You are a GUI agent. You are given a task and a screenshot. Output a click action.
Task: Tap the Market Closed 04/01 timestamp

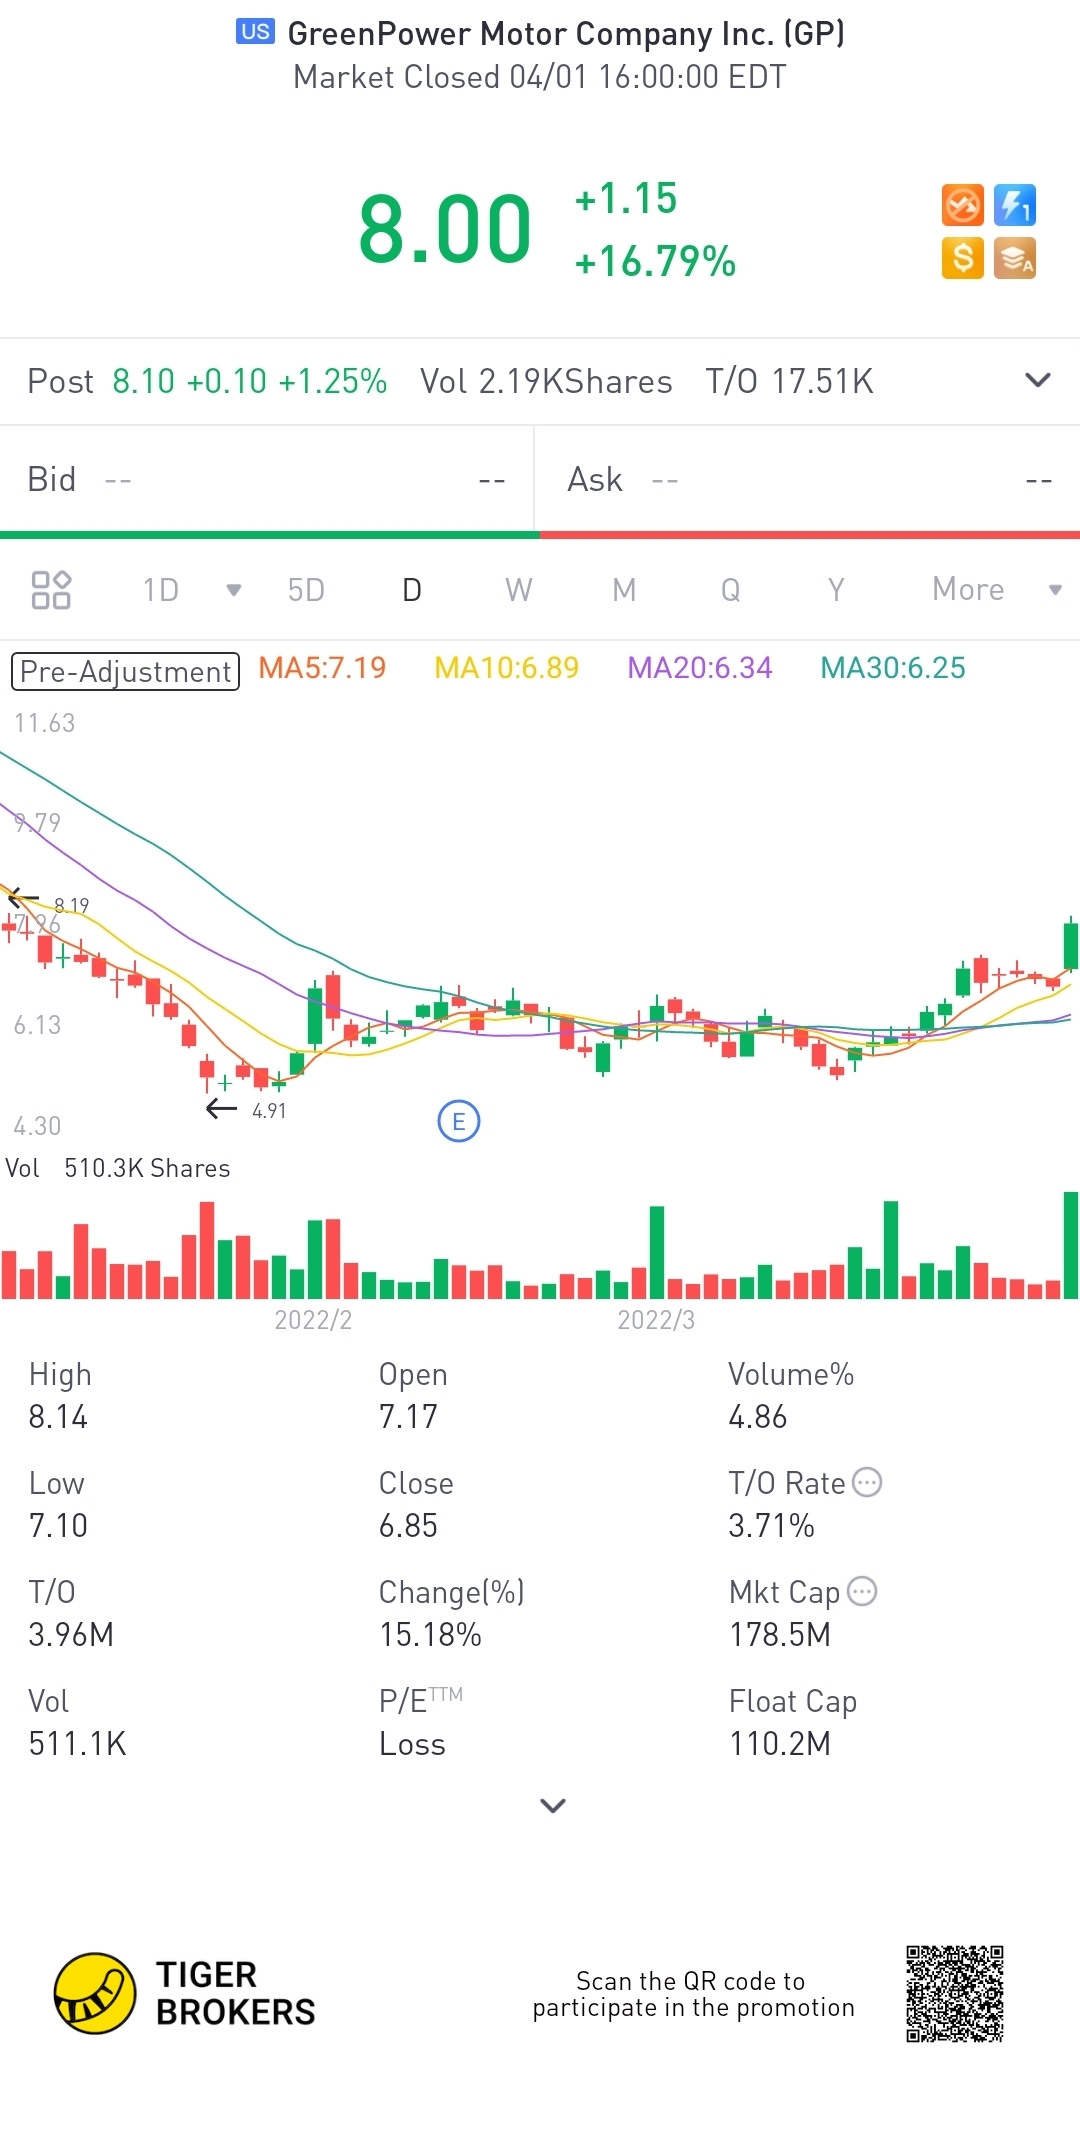pos(540,77)
